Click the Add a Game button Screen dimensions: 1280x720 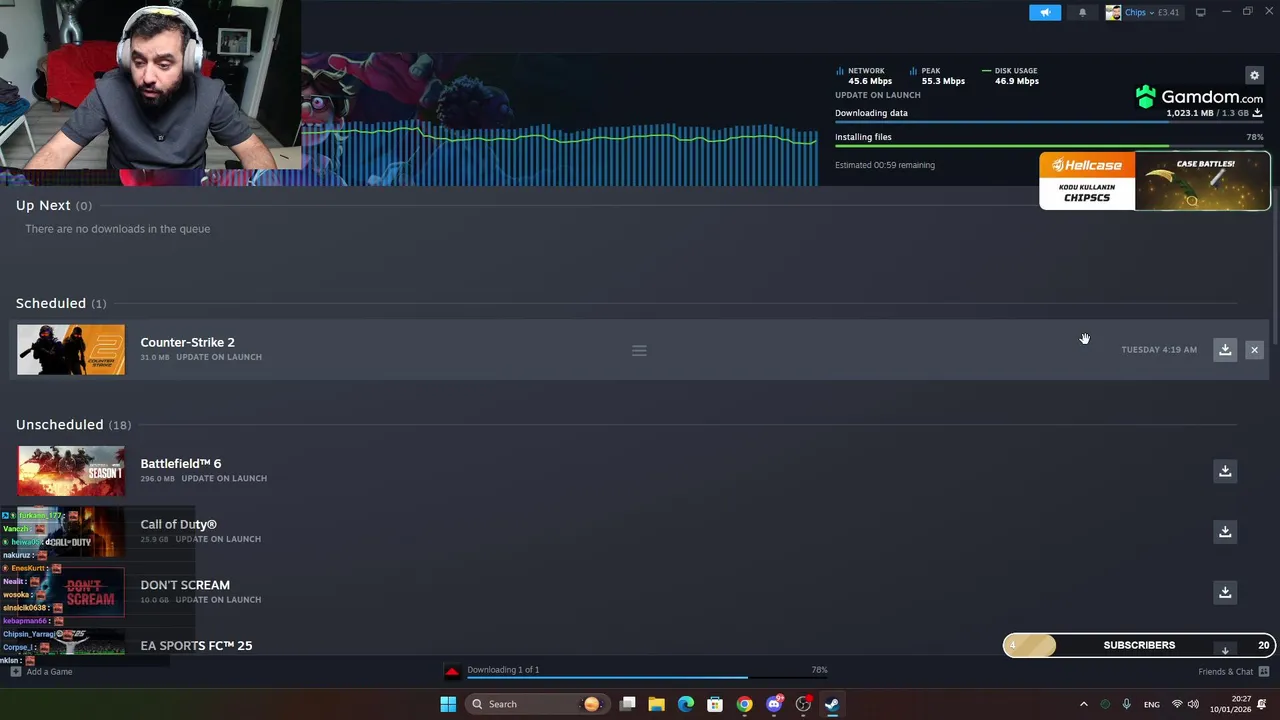[x=41, y=672]
